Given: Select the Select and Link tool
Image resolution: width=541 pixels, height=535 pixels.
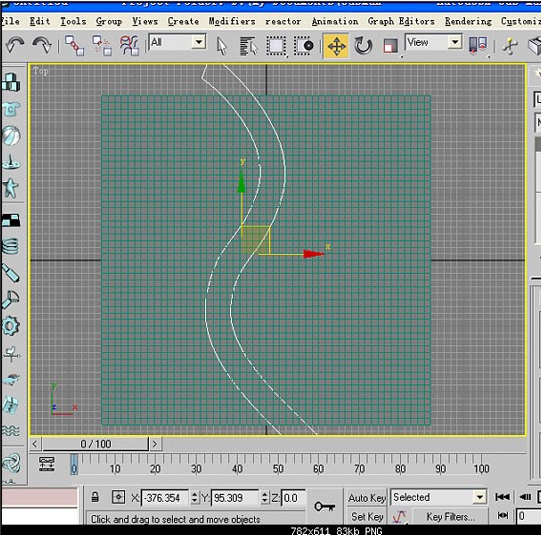Looking at the screenshot, I should [x=74, y=46].
